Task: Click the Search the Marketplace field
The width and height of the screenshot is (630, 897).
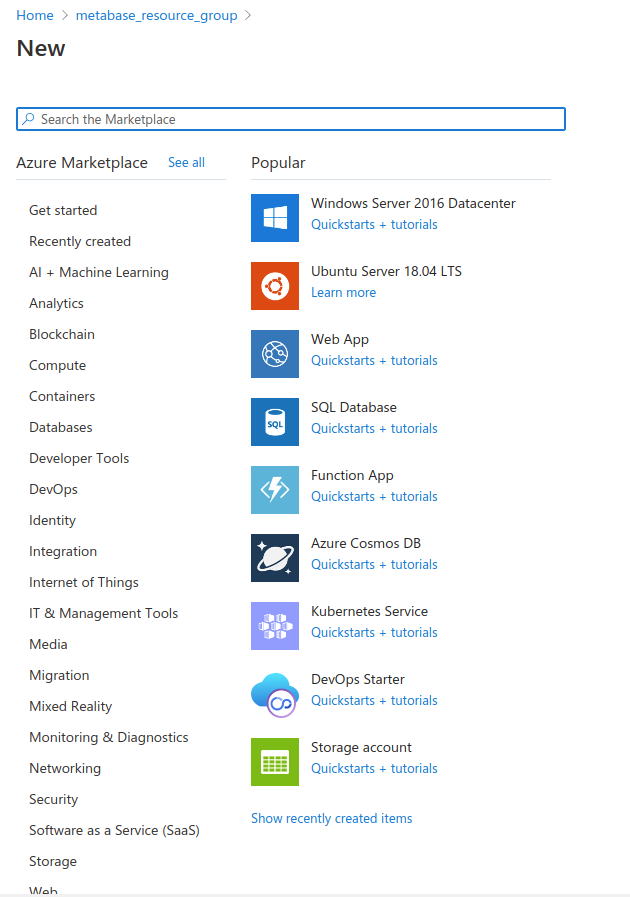Action: pyautogui.click(x=290, y=118)
